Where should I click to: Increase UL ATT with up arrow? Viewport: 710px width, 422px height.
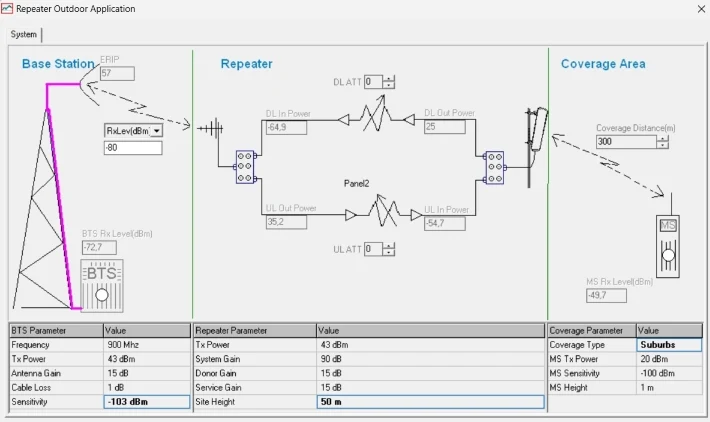[x=389, y=246]
